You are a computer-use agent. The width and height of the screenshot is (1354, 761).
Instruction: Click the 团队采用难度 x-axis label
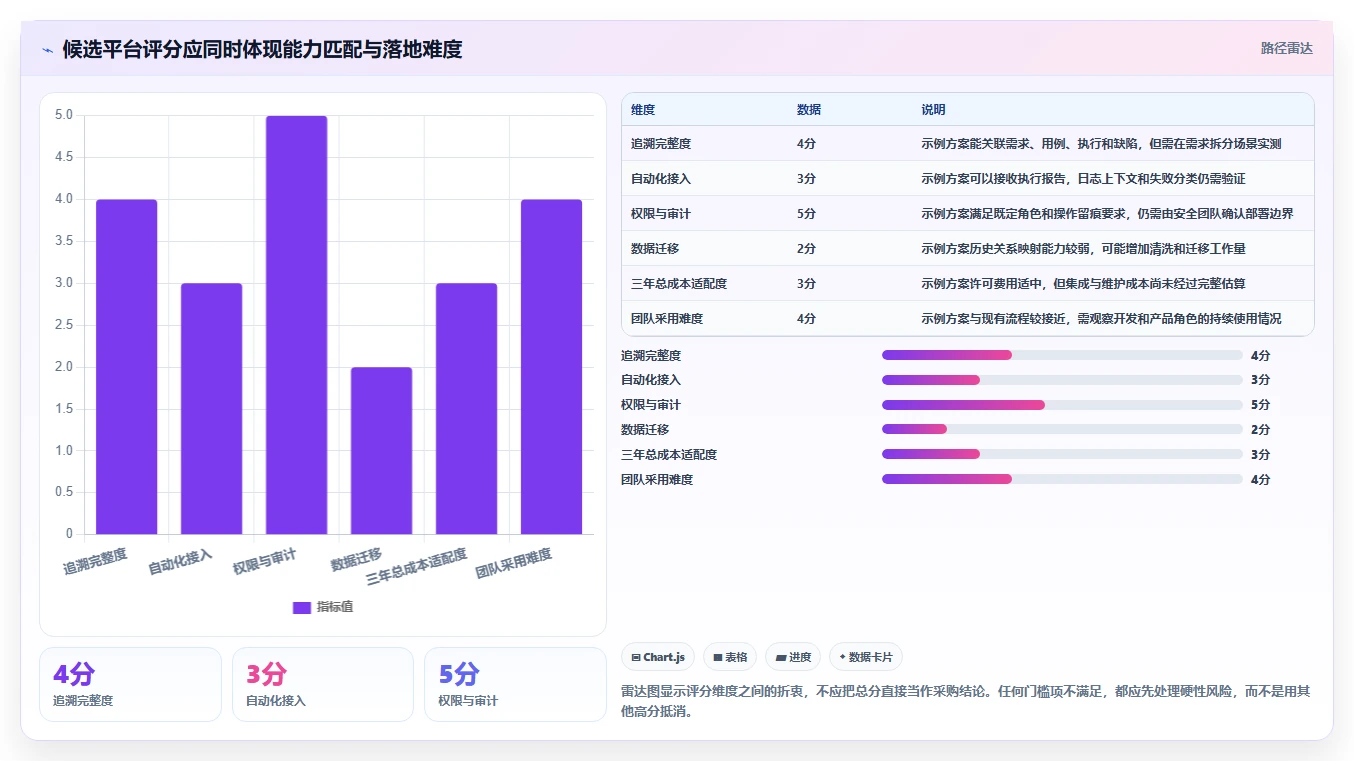click(x=514, y=564)
